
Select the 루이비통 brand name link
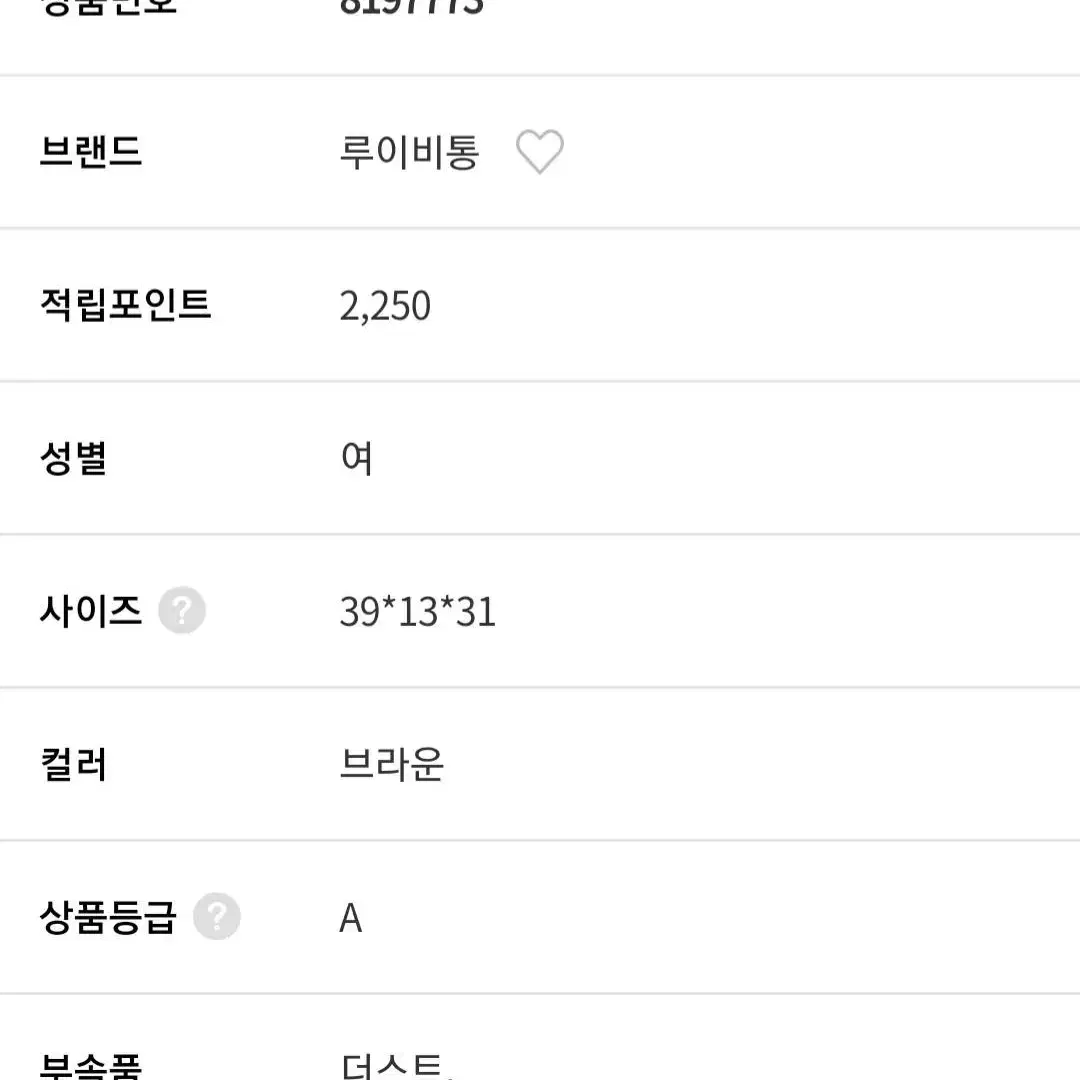(410, 152)
